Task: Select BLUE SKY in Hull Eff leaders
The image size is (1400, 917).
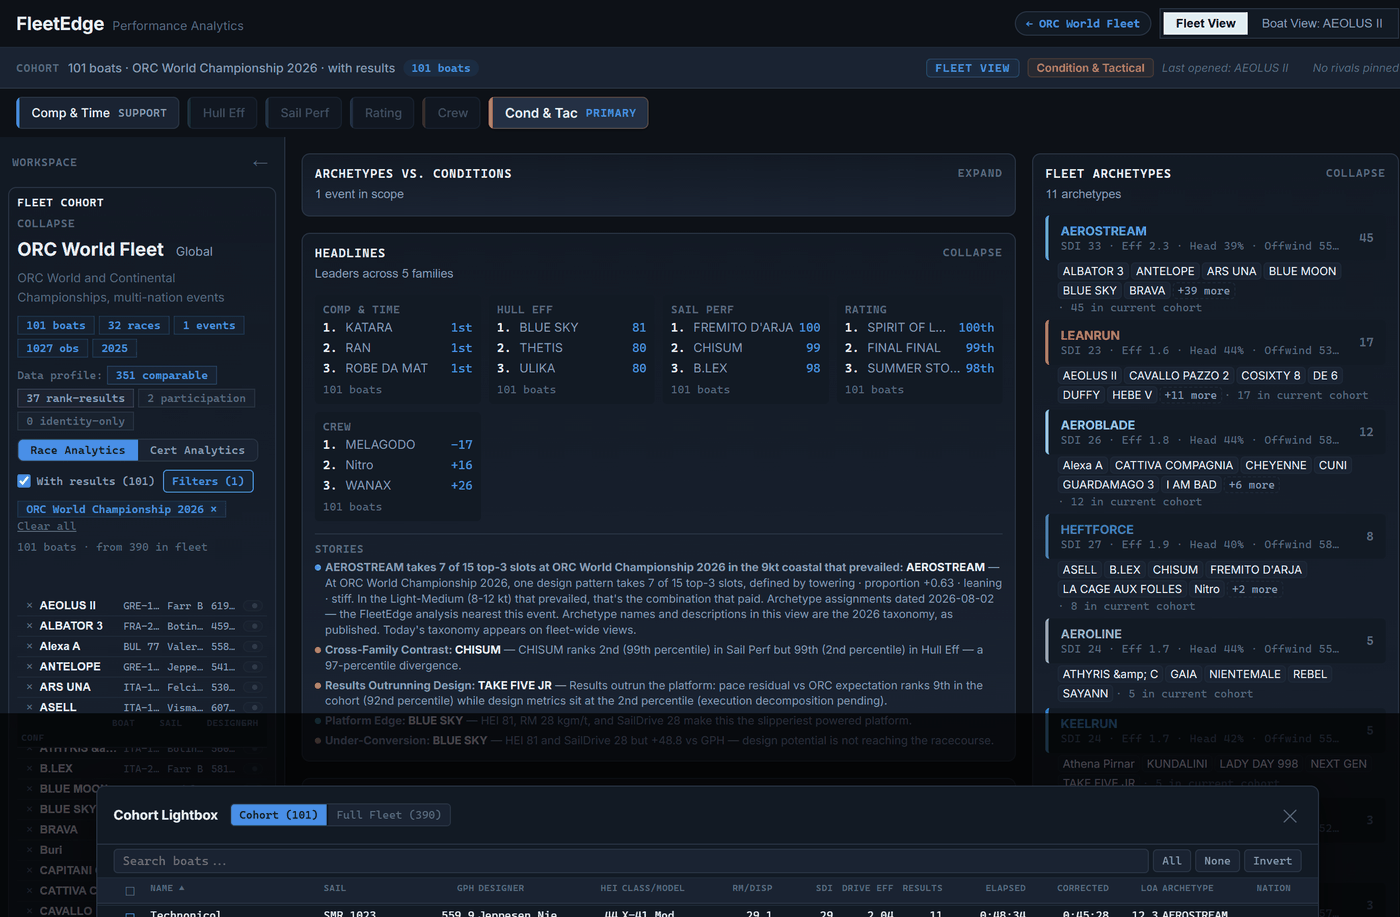Action: (549, 328)
